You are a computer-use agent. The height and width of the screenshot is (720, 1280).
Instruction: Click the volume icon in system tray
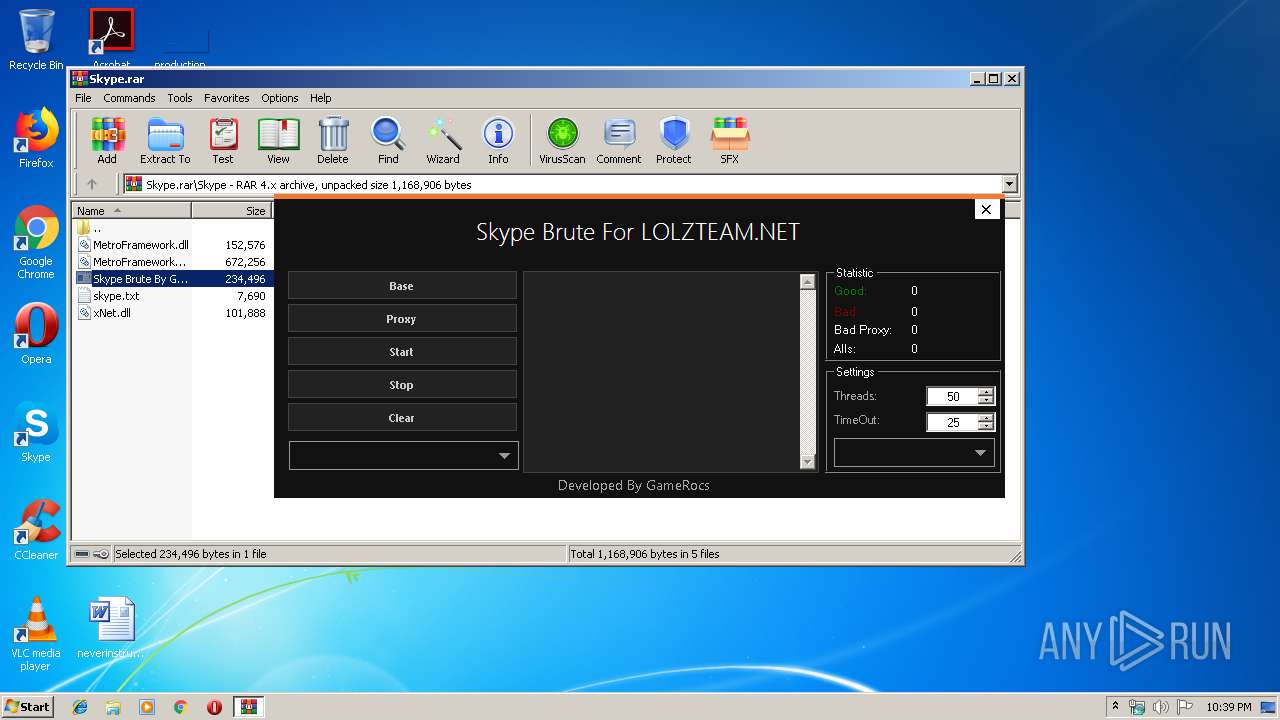click(1159, 707)
